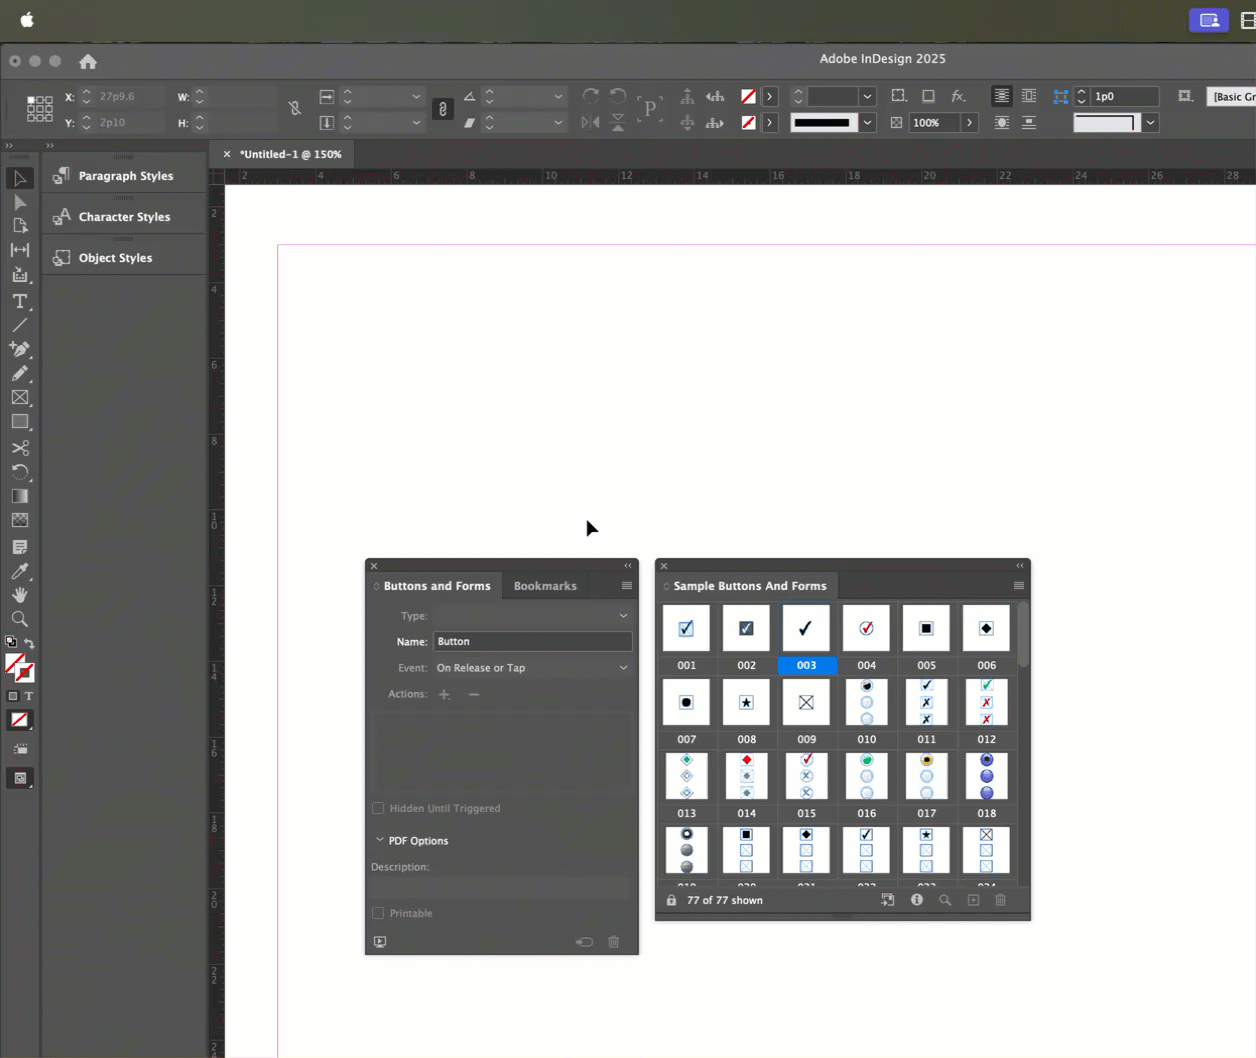Collapse the PDF Options section
Screen dimensions: 1256x1058
[x=380, y=840]
